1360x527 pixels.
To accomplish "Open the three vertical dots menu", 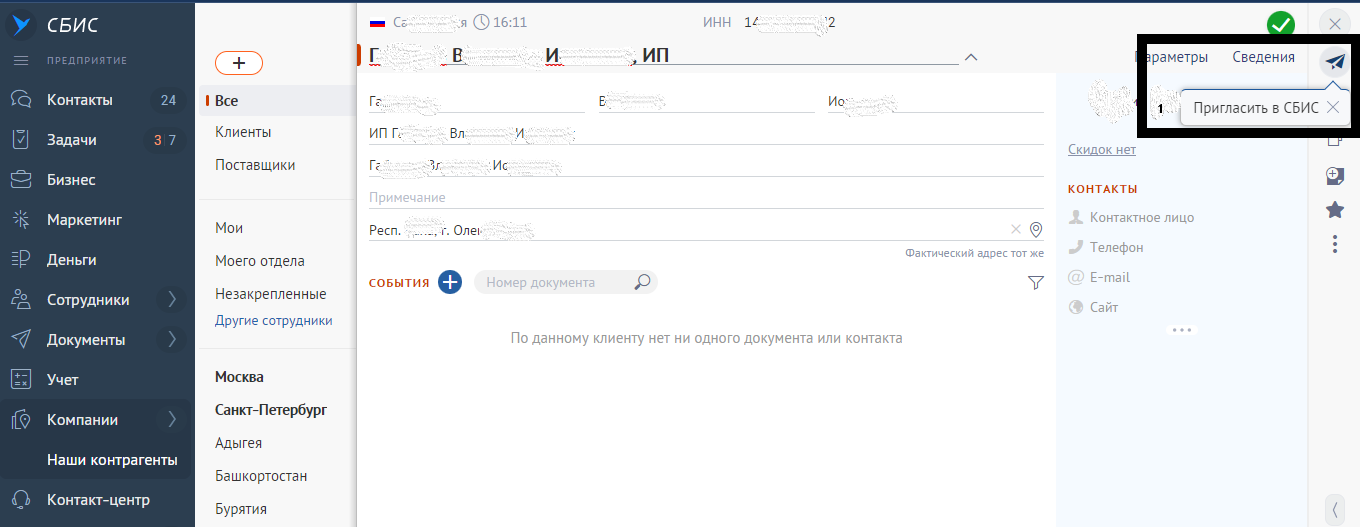I will 1334,243.
